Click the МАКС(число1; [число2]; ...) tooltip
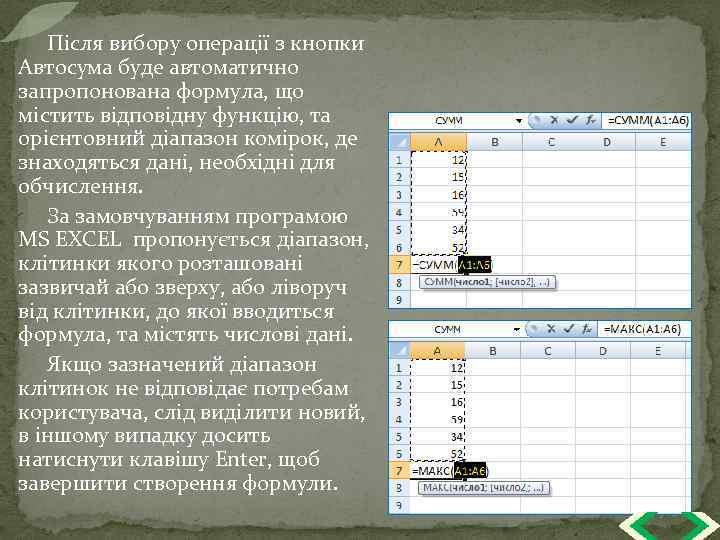 [484, 488]
